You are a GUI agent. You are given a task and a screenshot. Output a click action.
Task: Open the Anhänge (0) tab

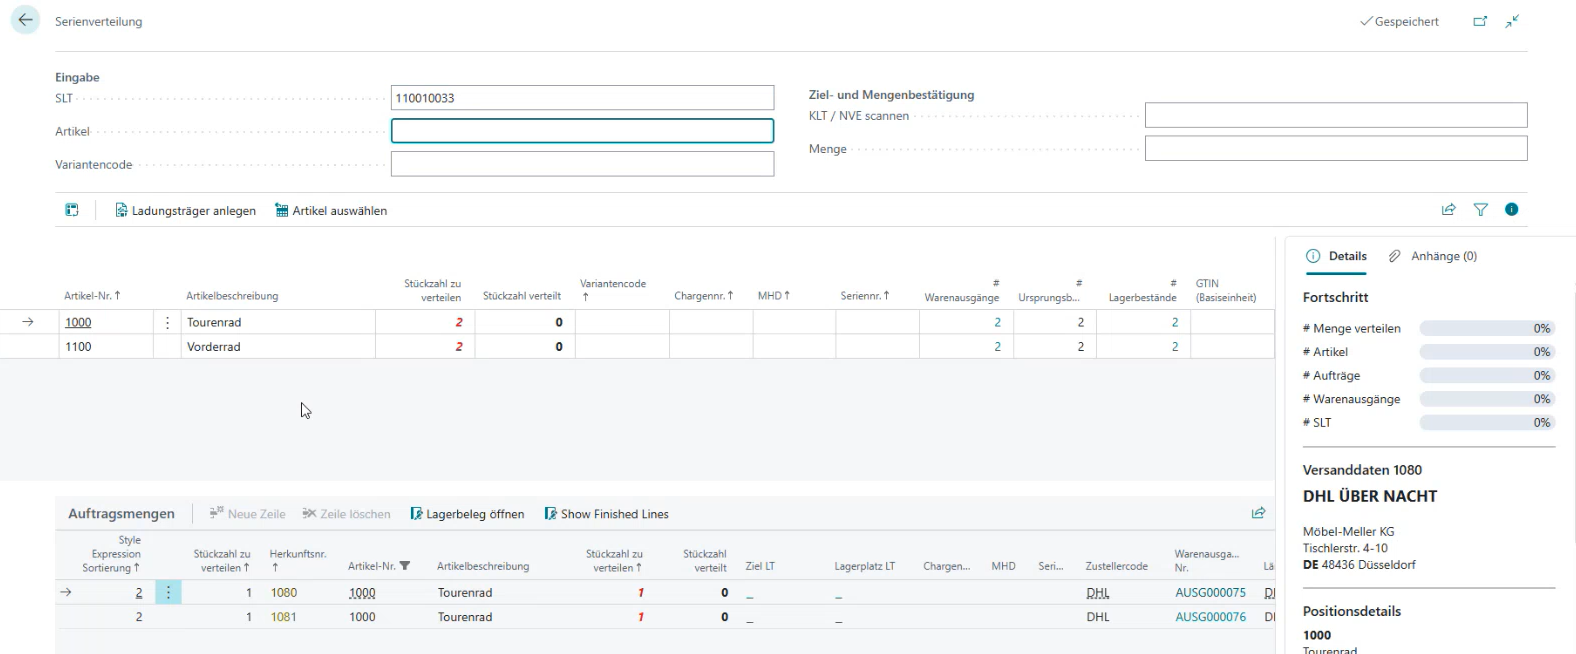[x=1433, y=256]
